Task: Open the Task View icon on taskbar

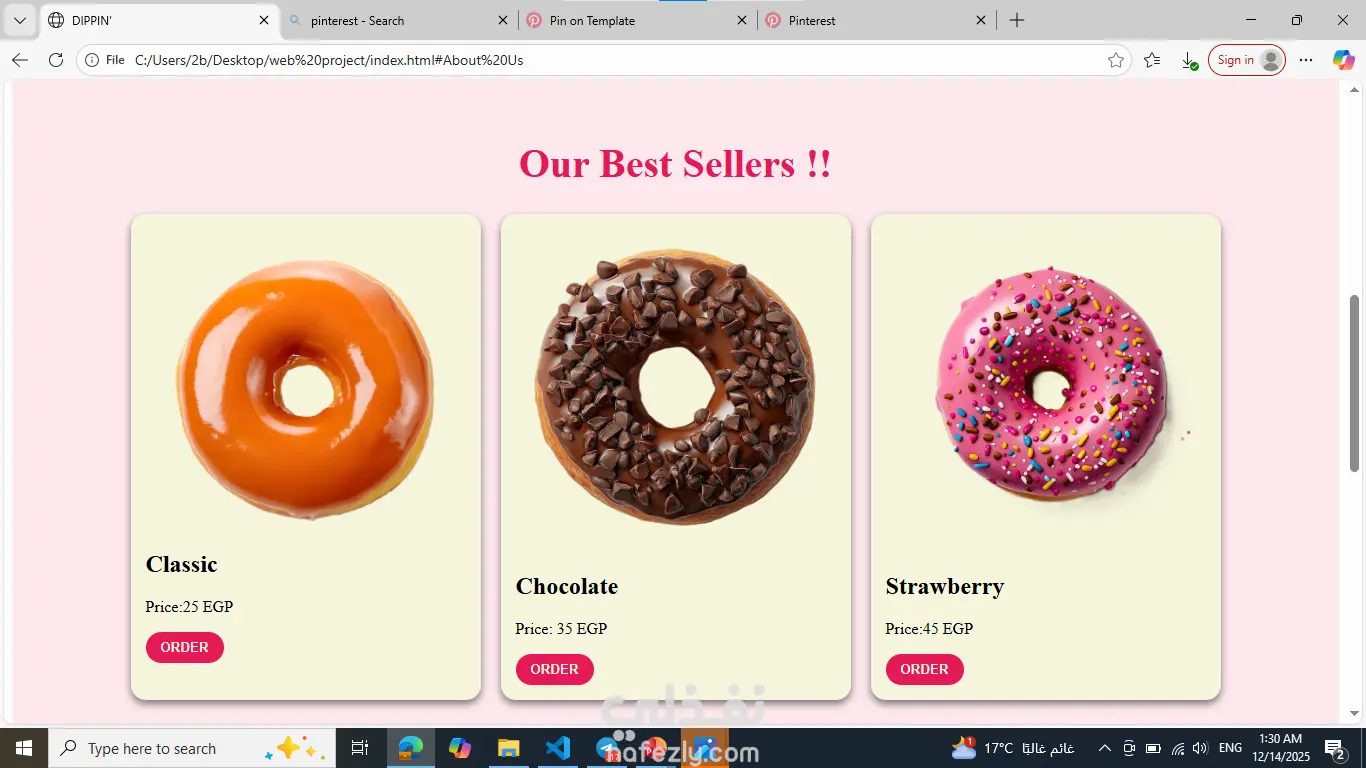Action: pos(360,748)
